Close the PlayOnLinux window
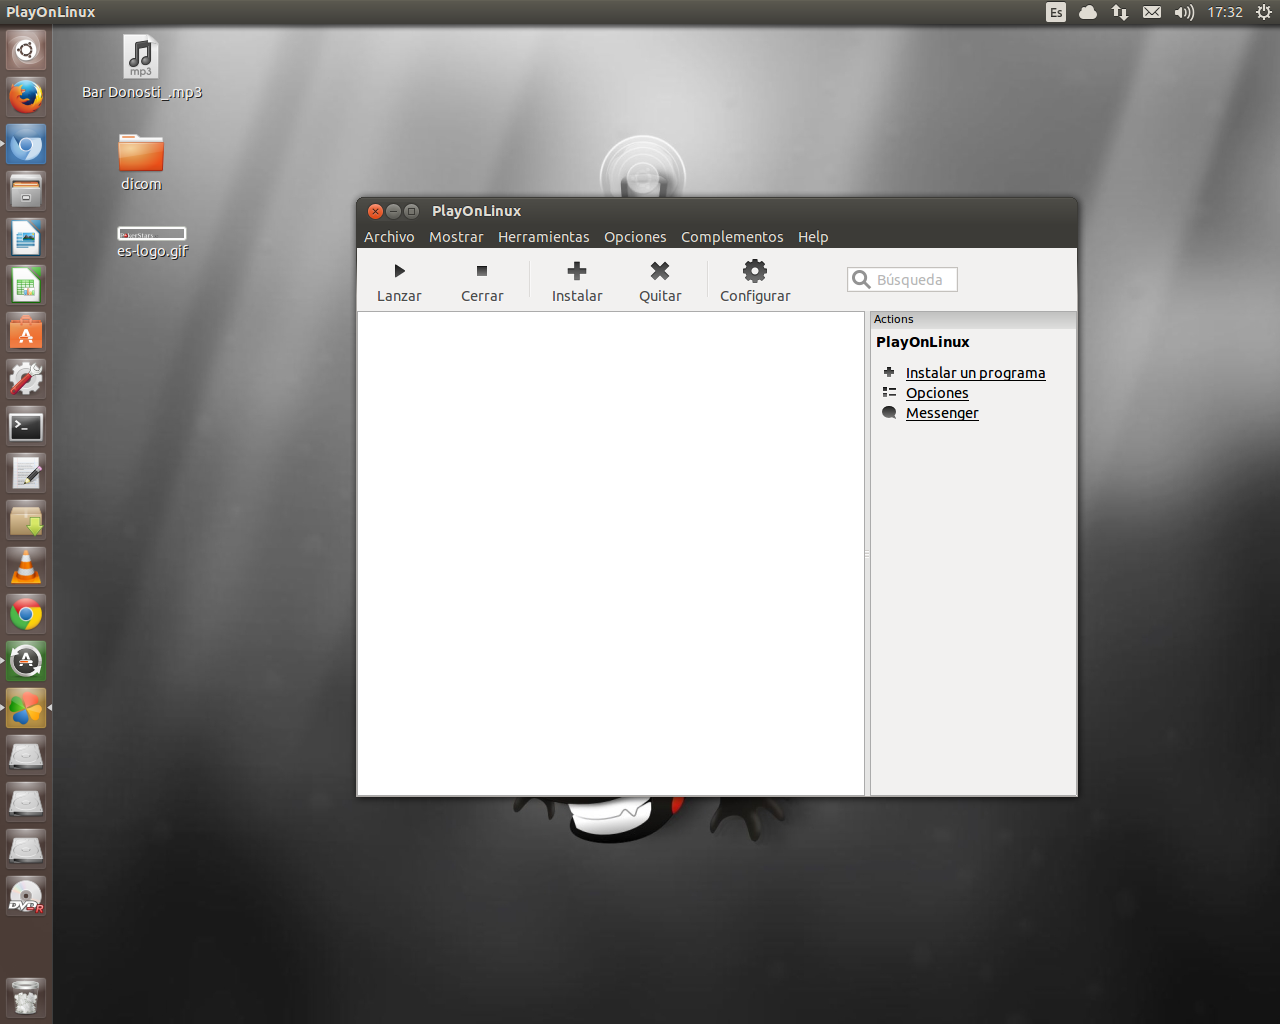This screenshot has height=1024, width=1280. tap(375, 211)
